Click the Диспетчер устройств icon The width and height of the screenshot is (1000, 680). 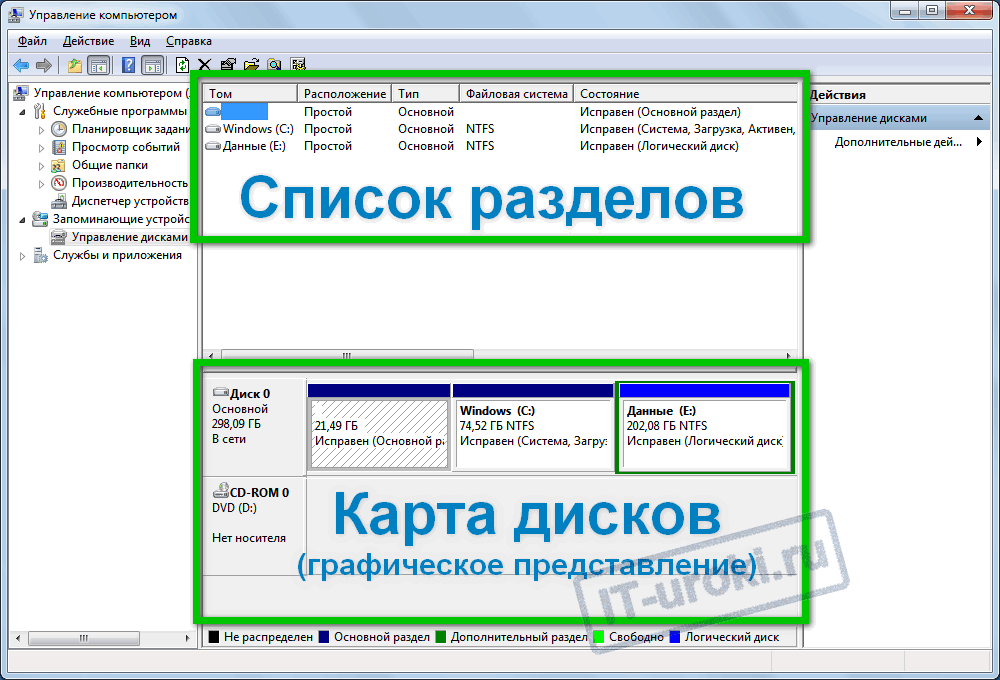click(59, 202)
